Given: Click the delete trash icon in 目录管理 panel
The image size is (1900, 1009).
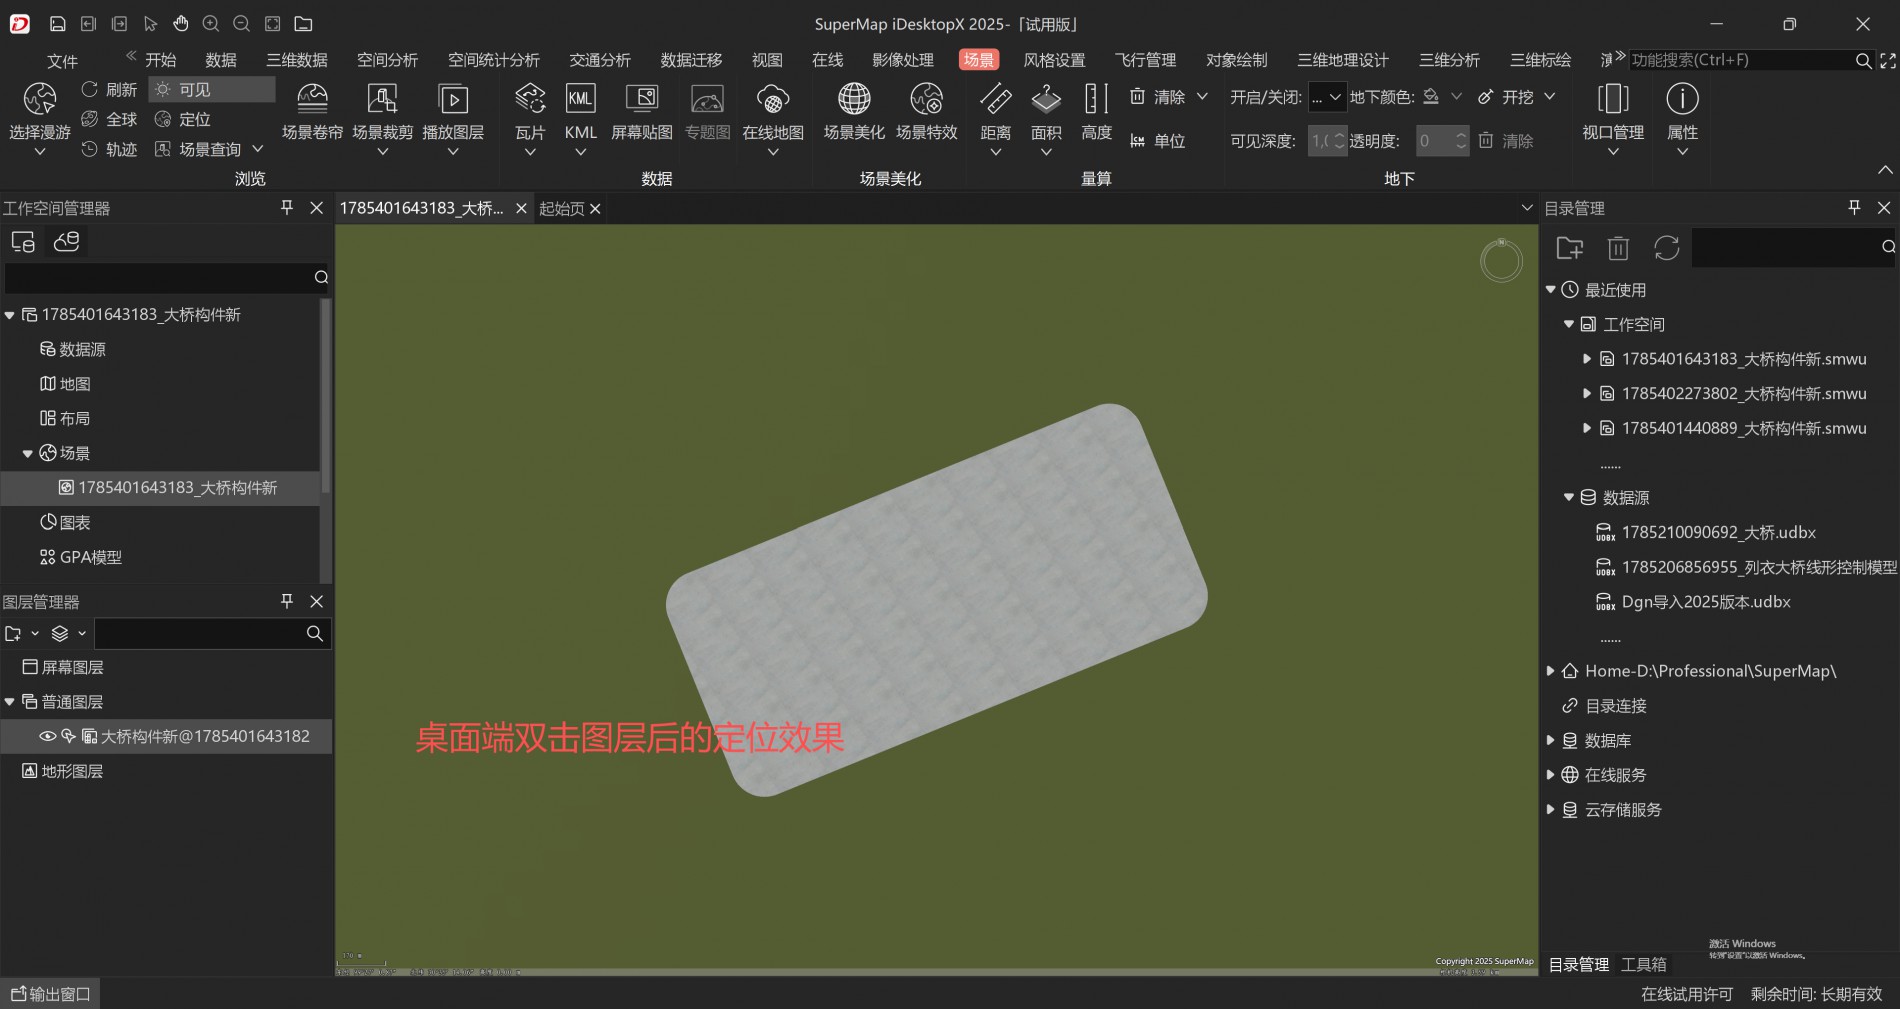Looking at the screenshot, I should point(1618,248).
